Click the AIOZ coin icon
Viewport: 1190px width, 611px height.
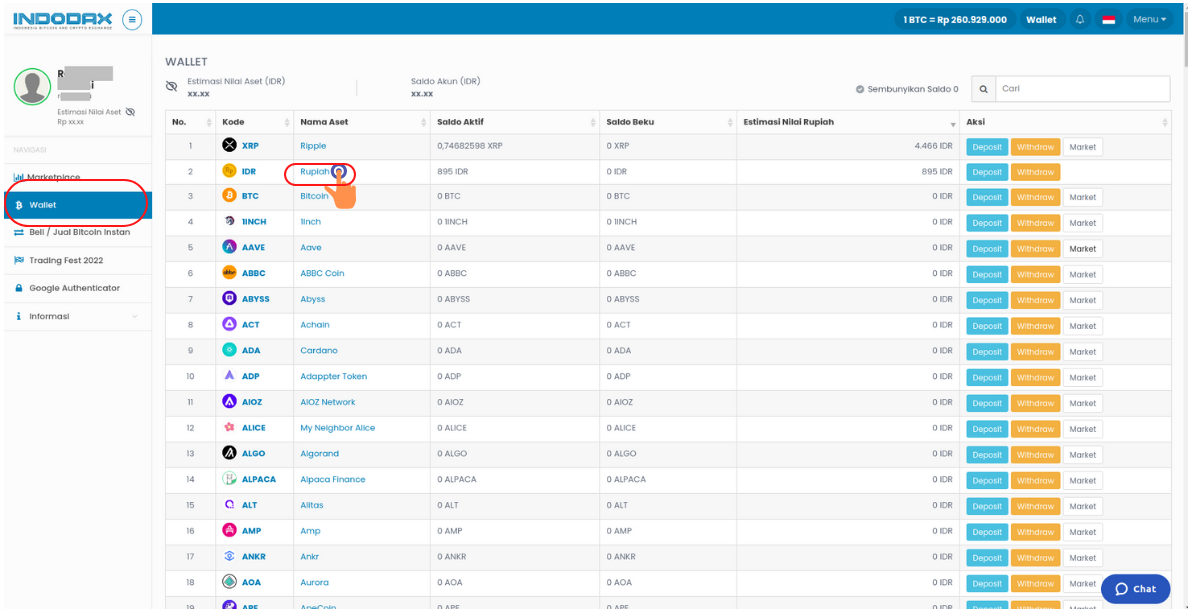click(x=229, y=402)
